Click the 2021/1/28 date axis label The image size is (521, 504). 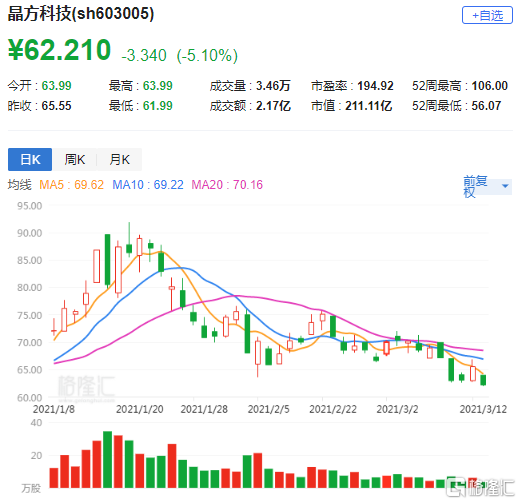204,409
